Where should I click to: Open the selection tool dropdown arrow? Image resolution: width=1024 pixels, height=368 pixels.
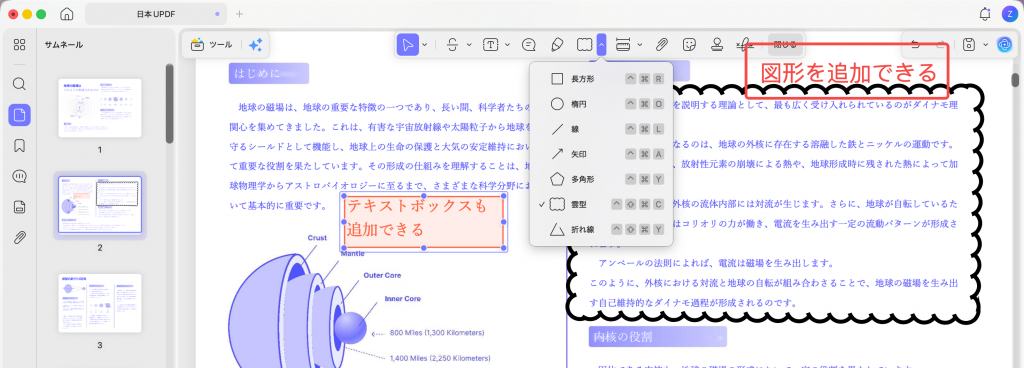(x=425, y=44)
